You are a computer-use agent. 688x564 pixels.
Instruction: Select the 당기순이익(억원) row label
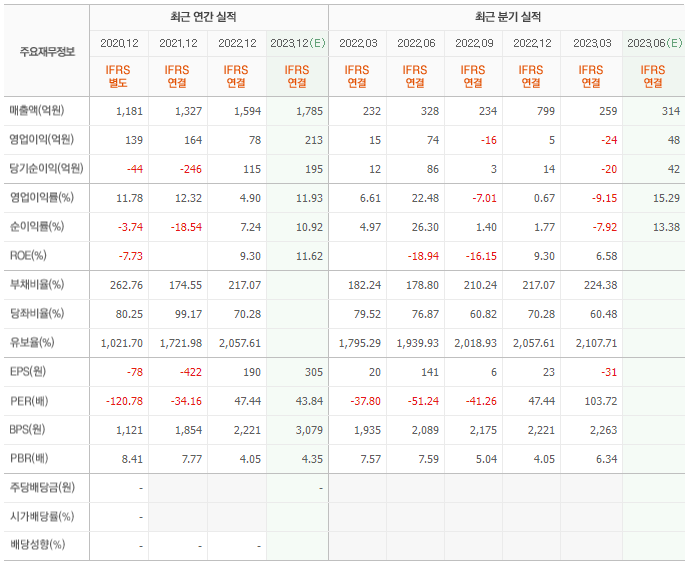pos(47,169)
